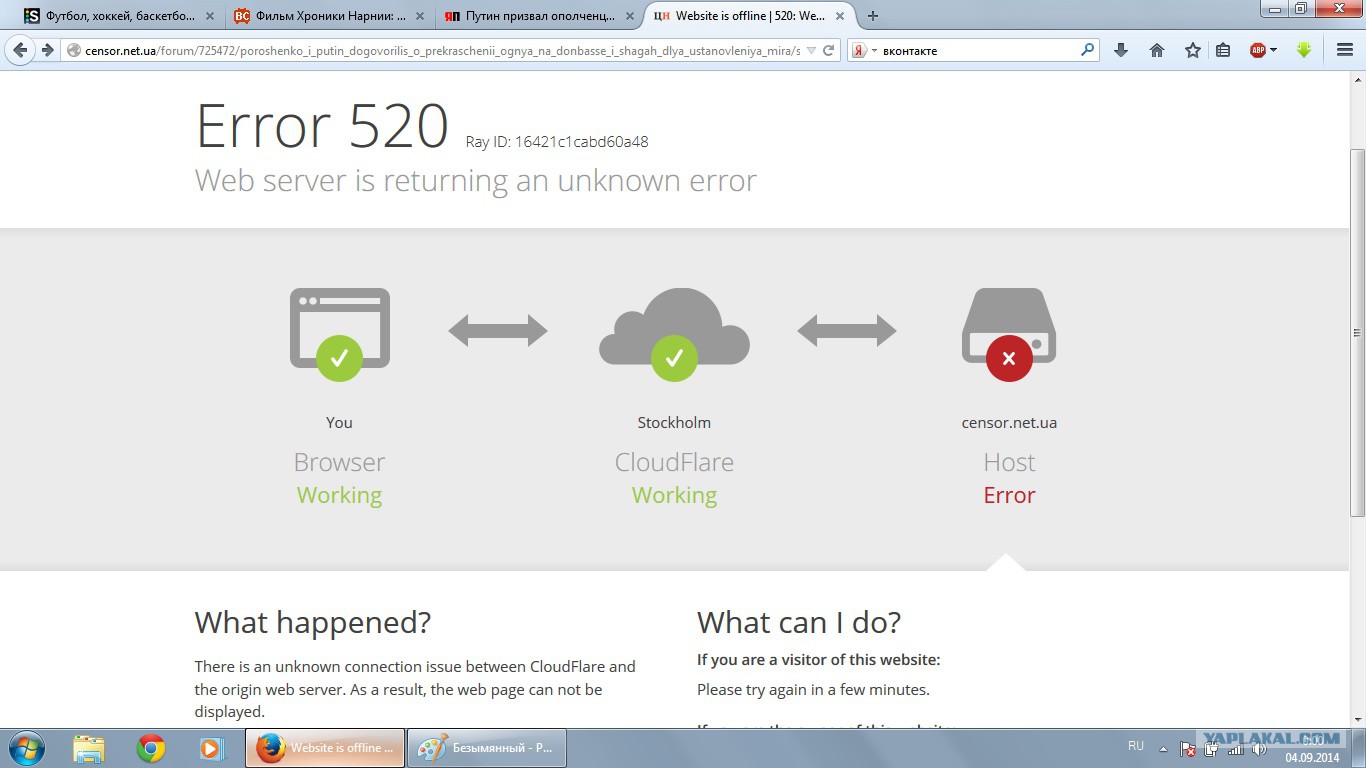Open the downloads arrow icon
The height and width of the screenshot is (768, 1366).
click(1121, 50)
